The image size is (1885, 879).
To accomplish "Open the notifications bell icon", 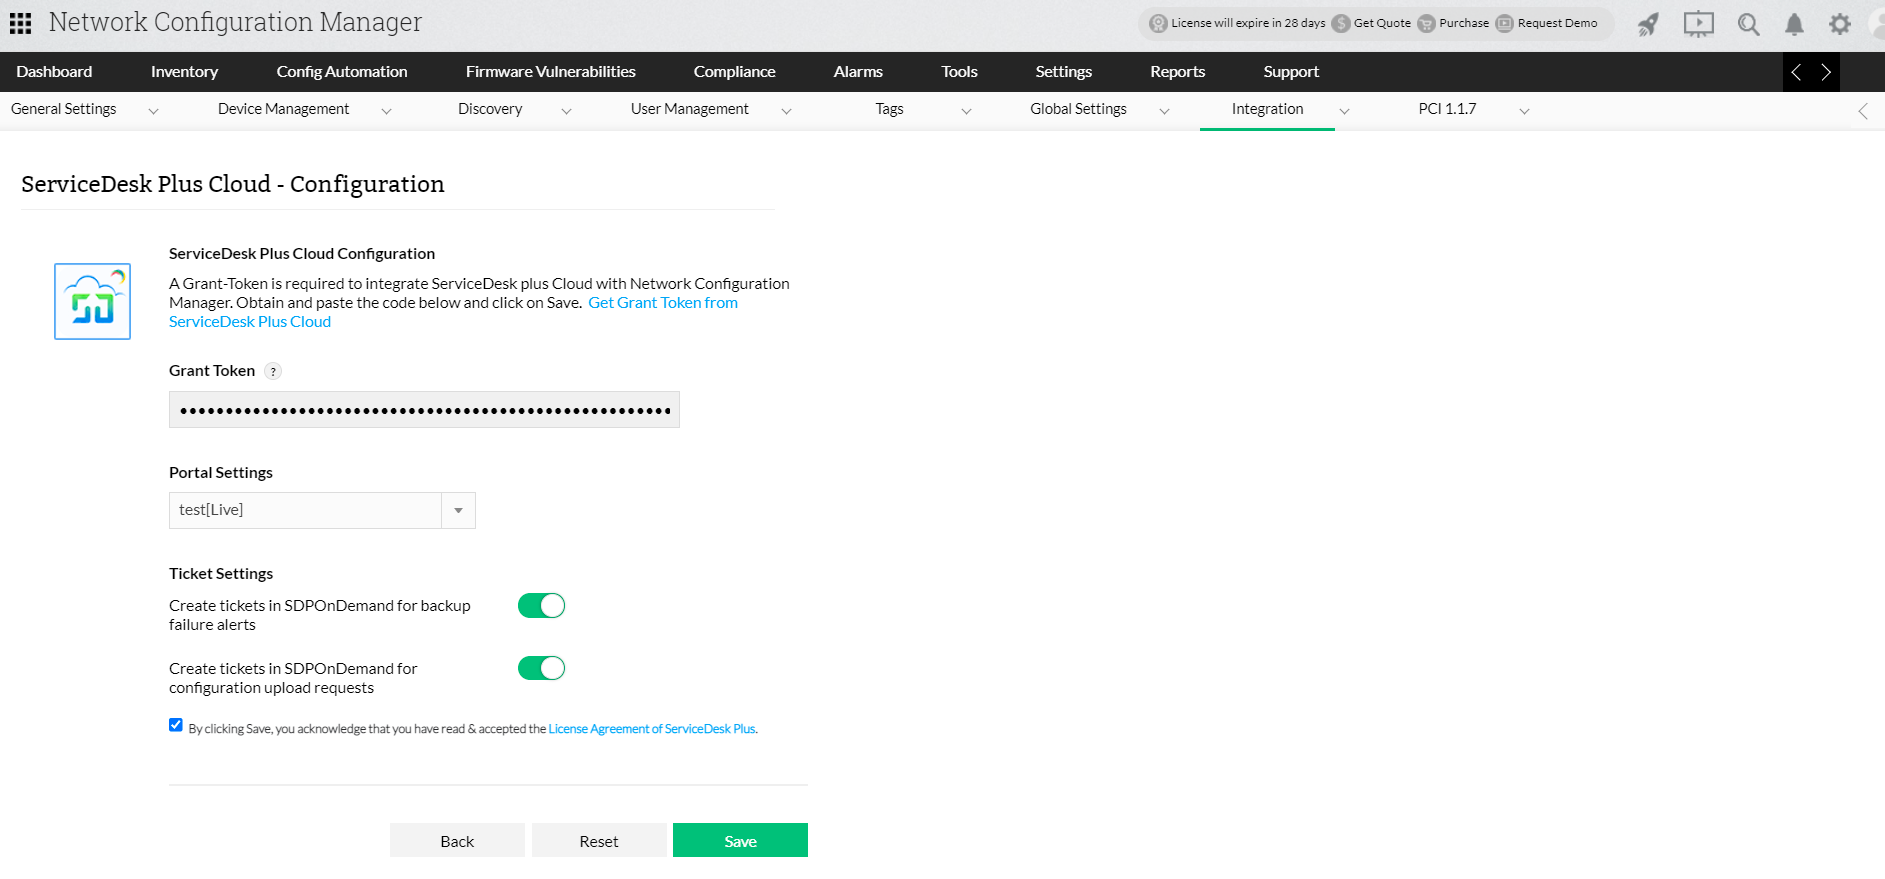I will coord(1794,24).
